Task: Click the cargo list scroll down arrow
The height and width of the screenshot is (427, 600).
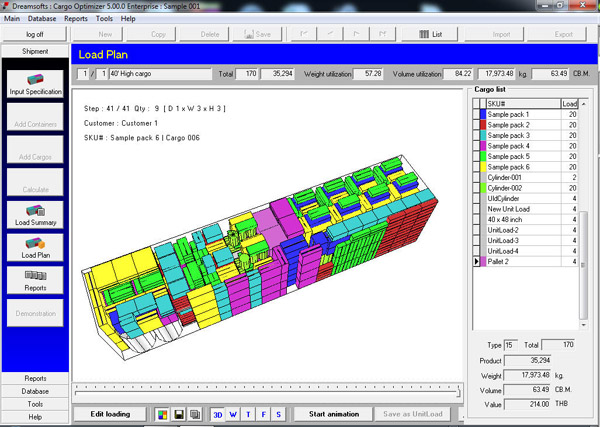Action: (584, 325)
